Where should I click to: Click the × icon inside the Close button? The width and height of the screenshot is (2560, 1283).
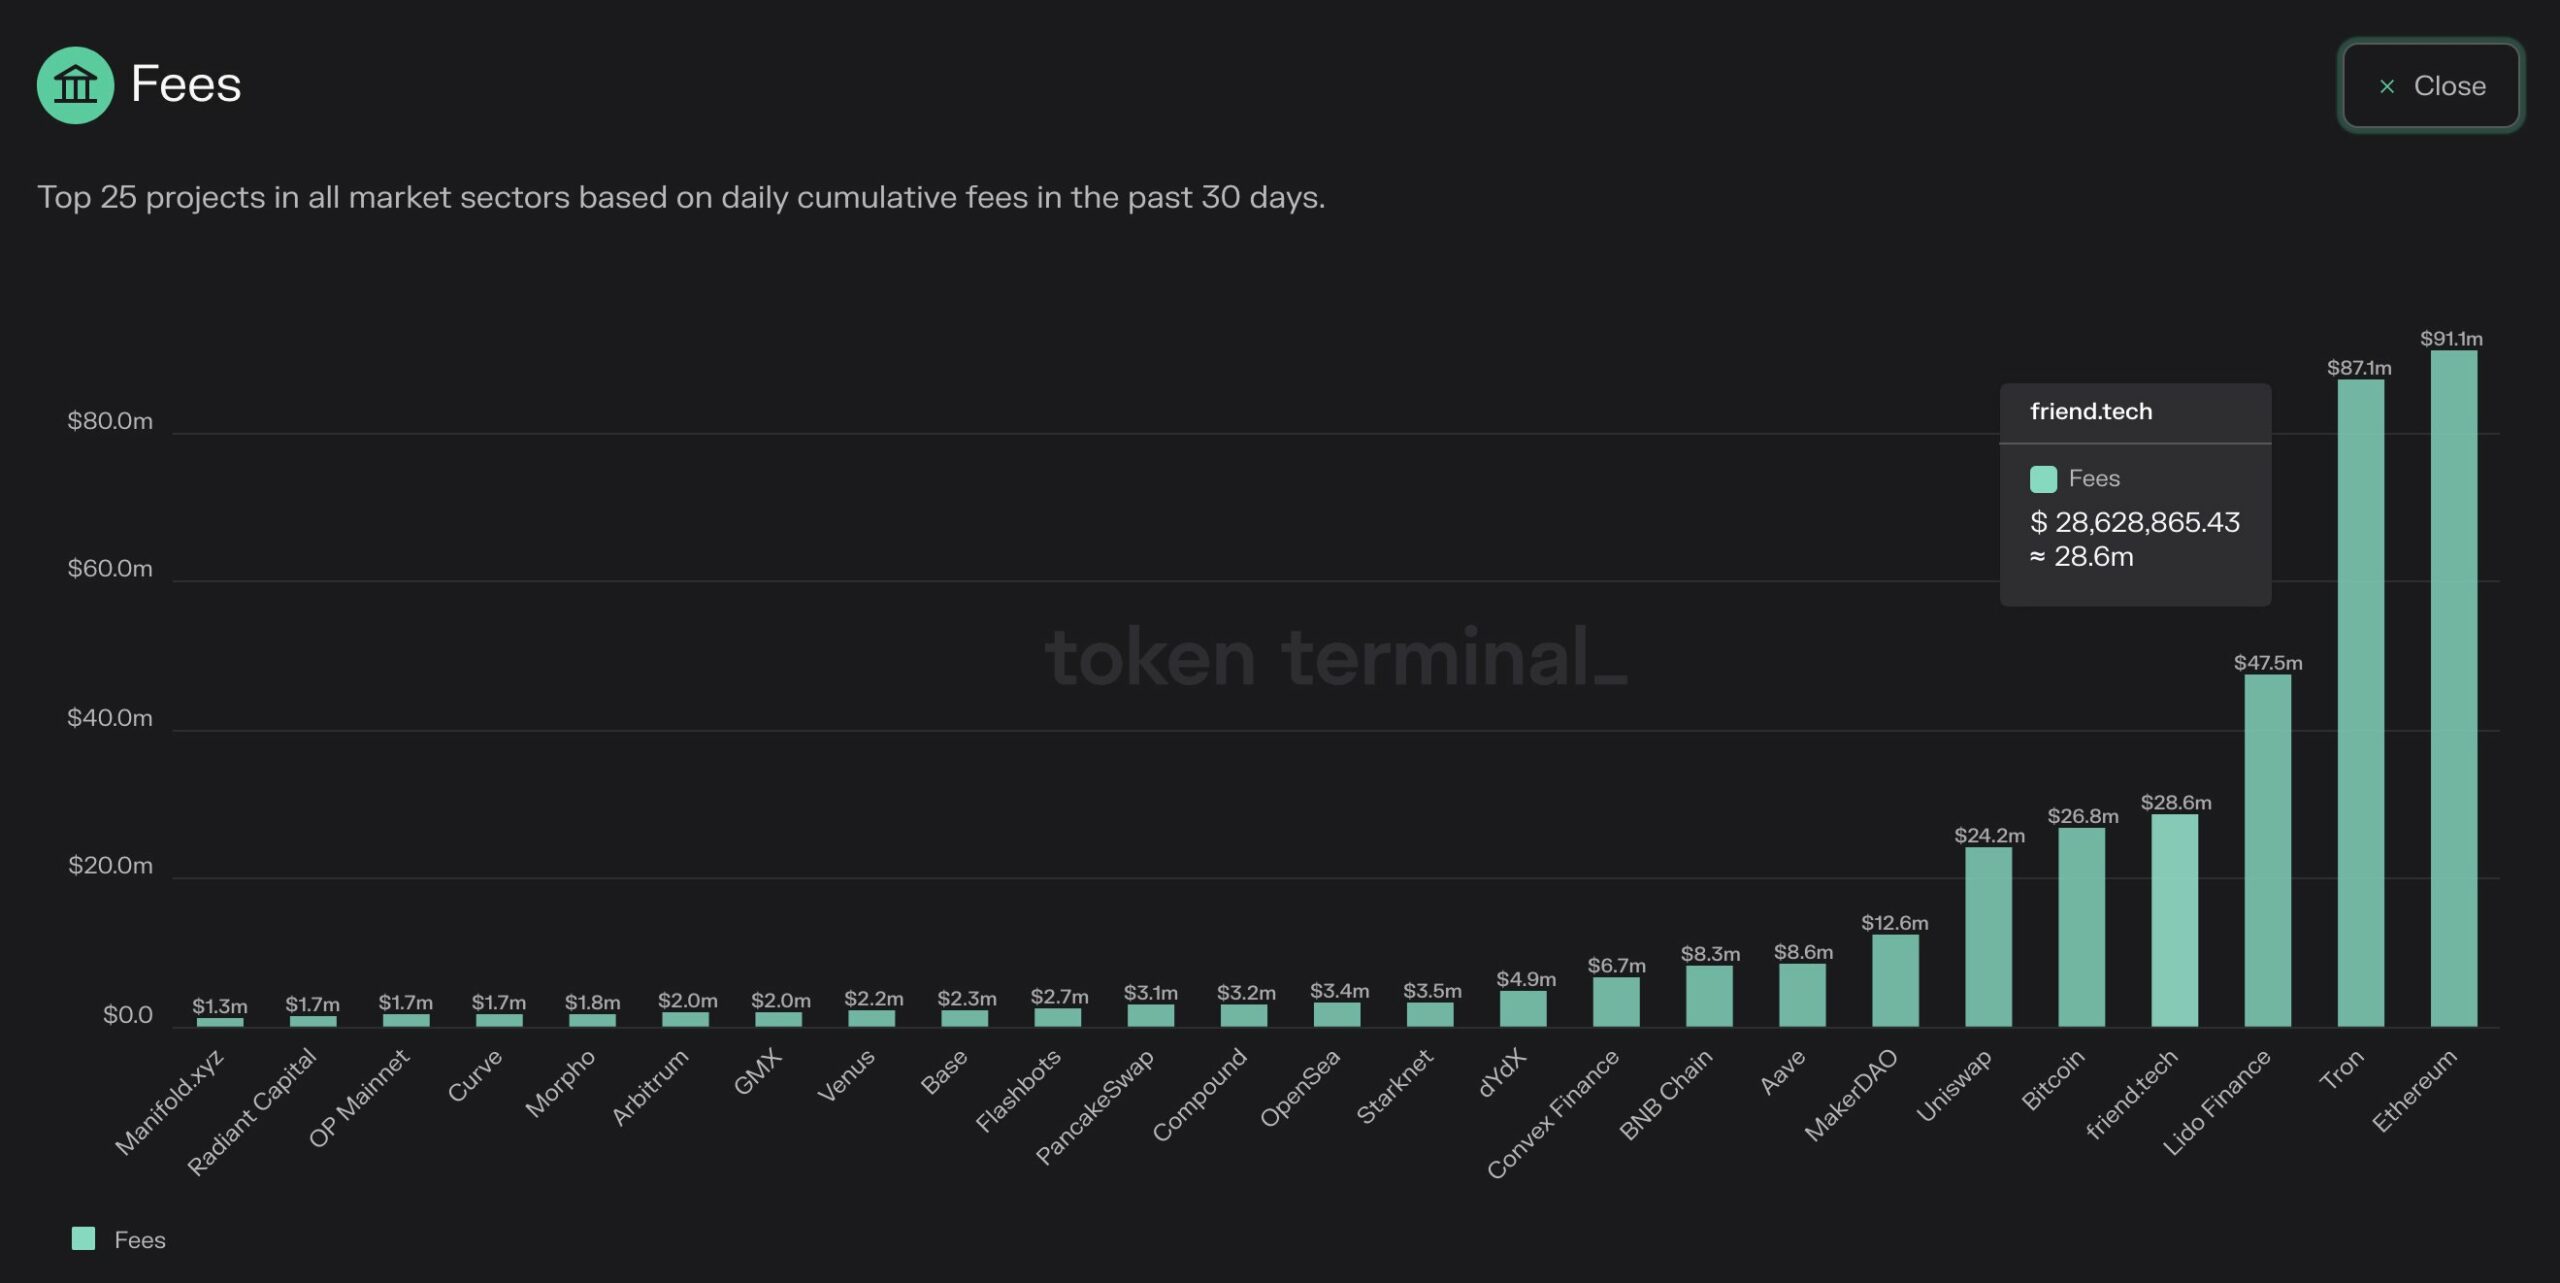[2387, 86]
